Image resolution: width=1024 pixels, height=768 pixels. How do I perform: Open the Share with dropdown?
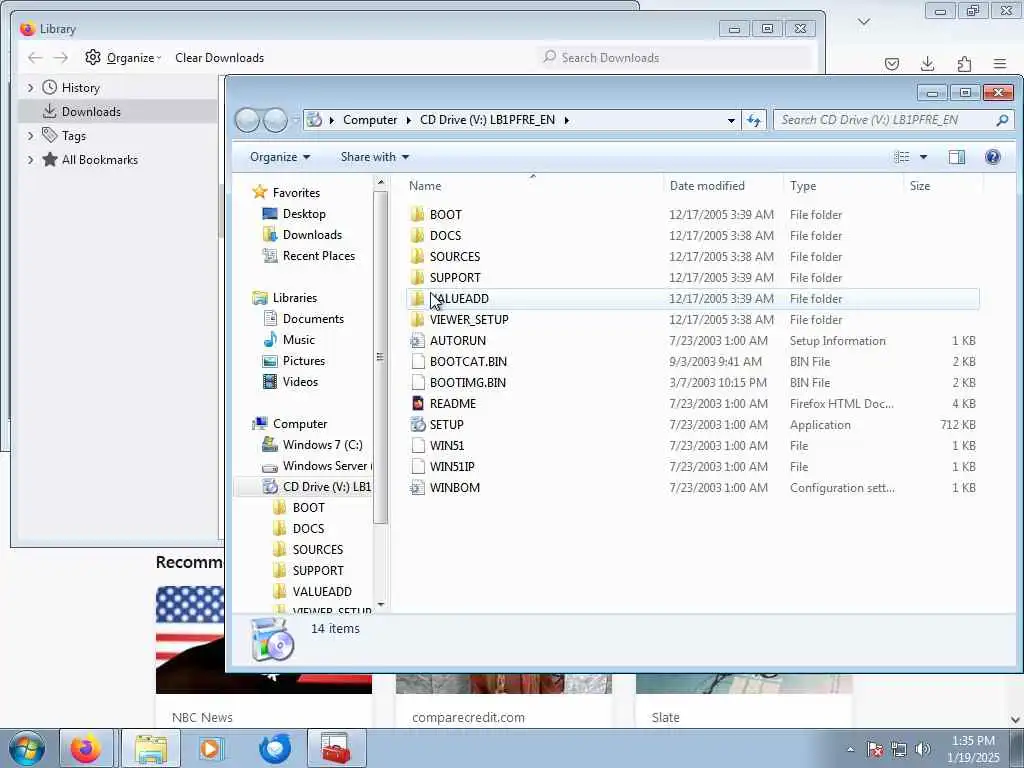coord(374,157)
